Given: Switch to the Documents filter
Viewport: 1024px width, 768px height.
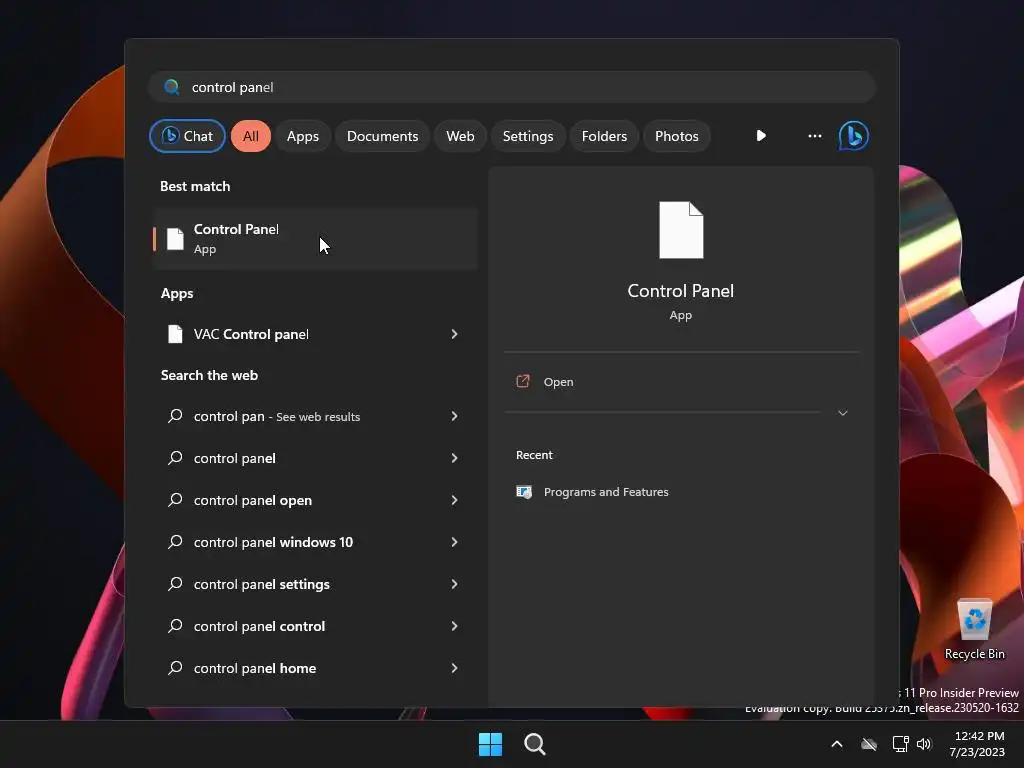Looking at the screenshot, I should click(382, 136).
